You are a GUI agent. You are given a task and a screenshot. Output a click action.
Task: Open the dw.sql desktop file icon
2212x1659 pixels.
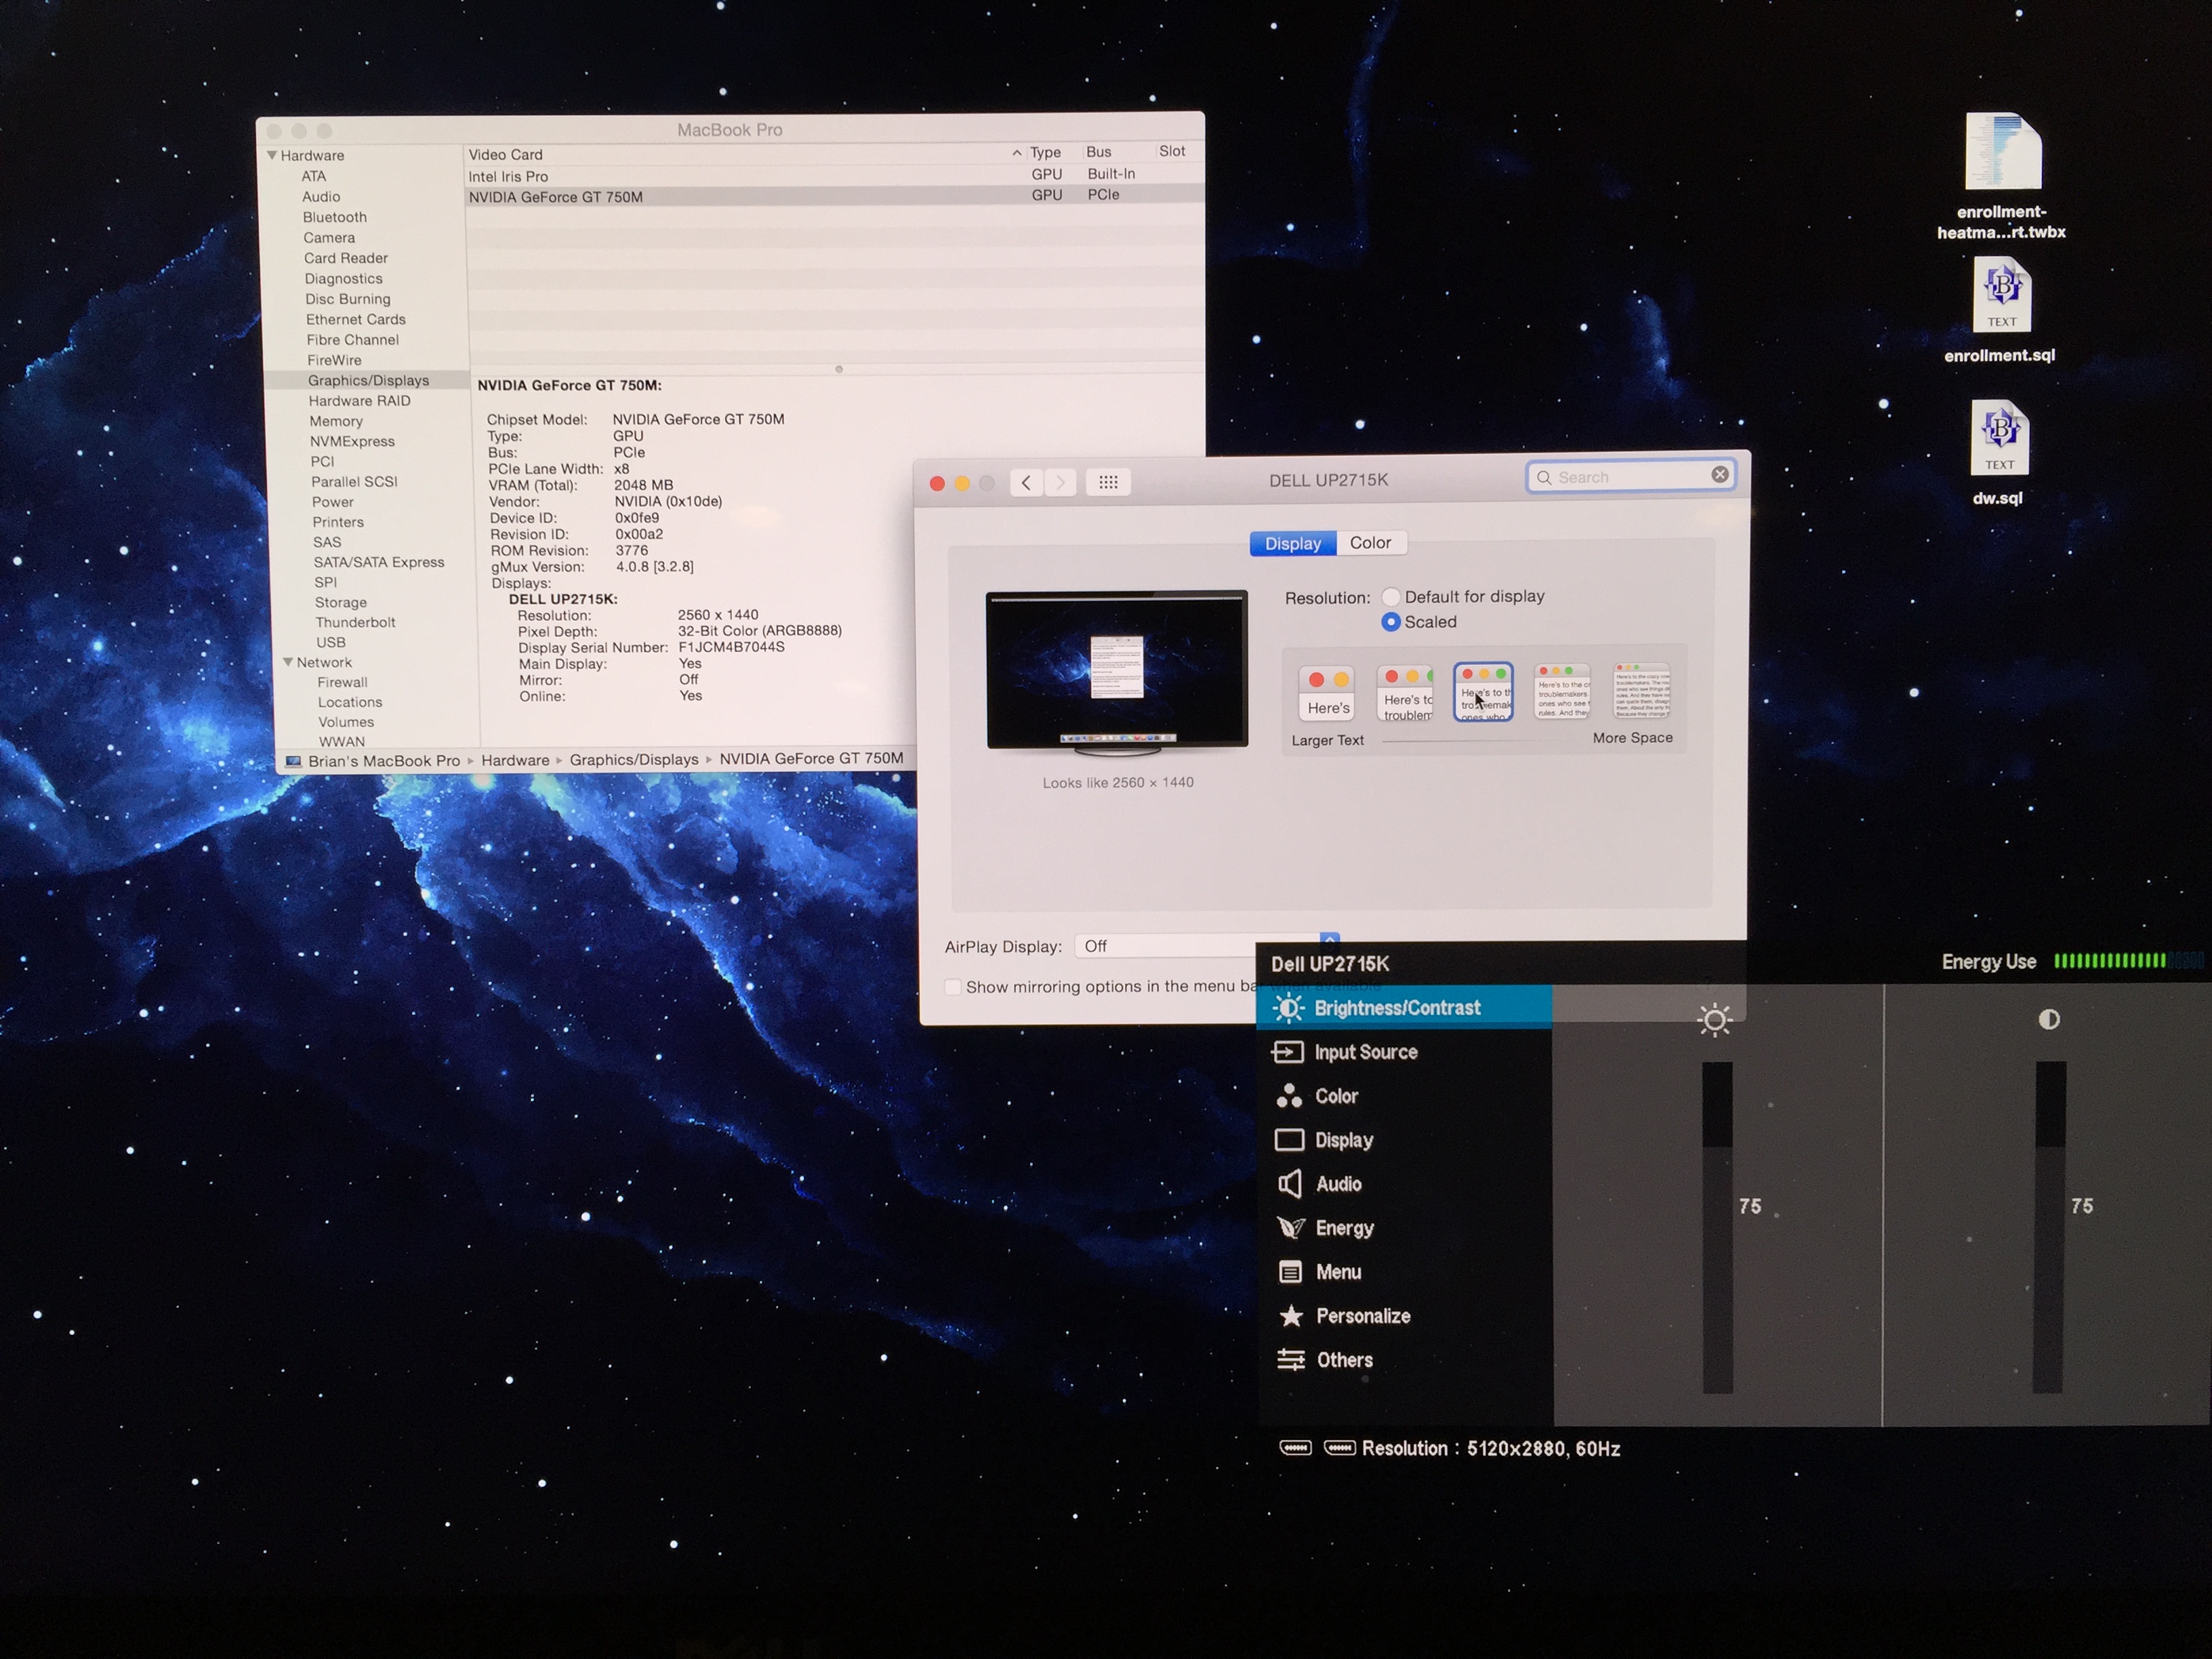pos(1999,438)
